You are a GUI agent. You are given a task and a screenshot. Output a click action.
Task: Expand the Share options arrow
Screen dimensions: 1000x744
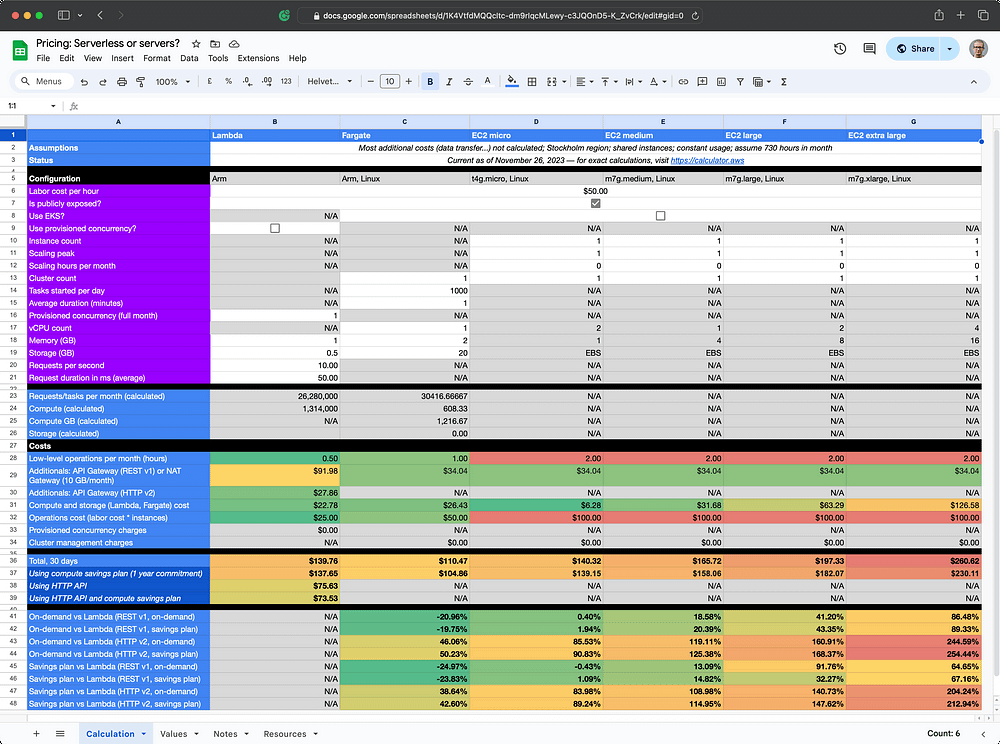[x=950, y=48]
